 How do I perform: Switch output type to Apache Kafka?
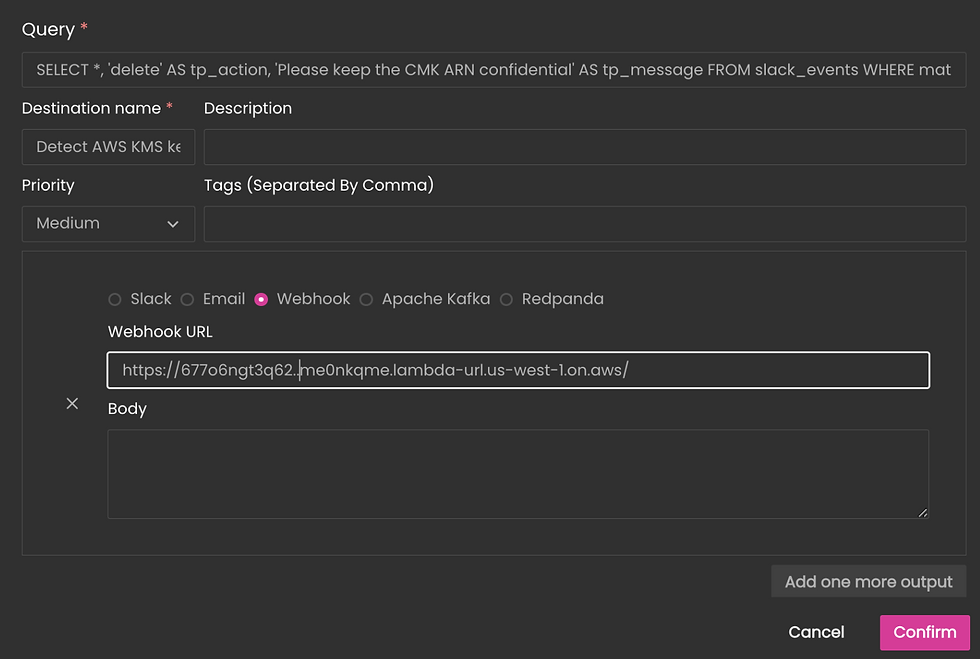[x=366, y=299]
